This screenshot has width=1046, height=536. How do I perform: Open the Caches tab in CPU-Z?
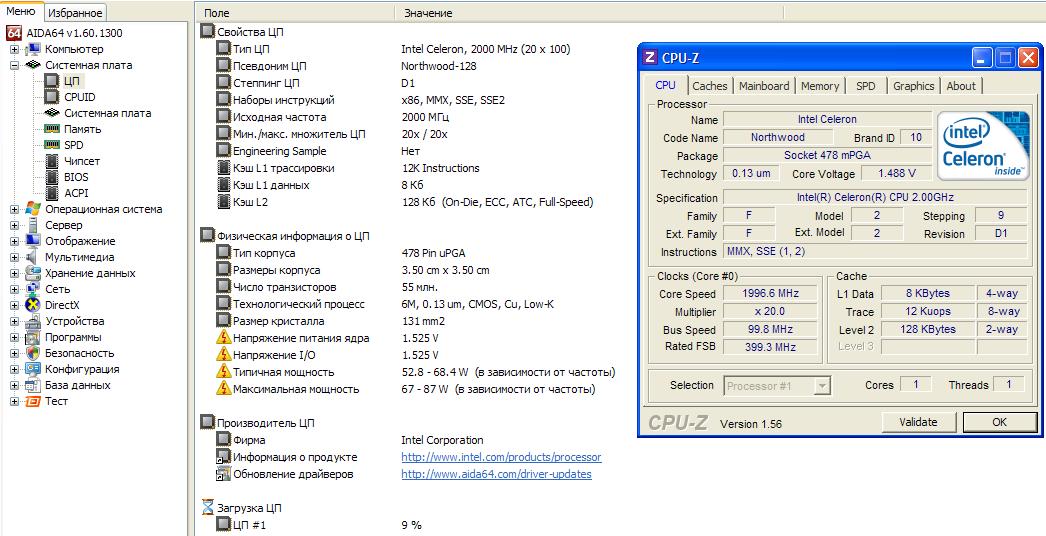(710, 86)
